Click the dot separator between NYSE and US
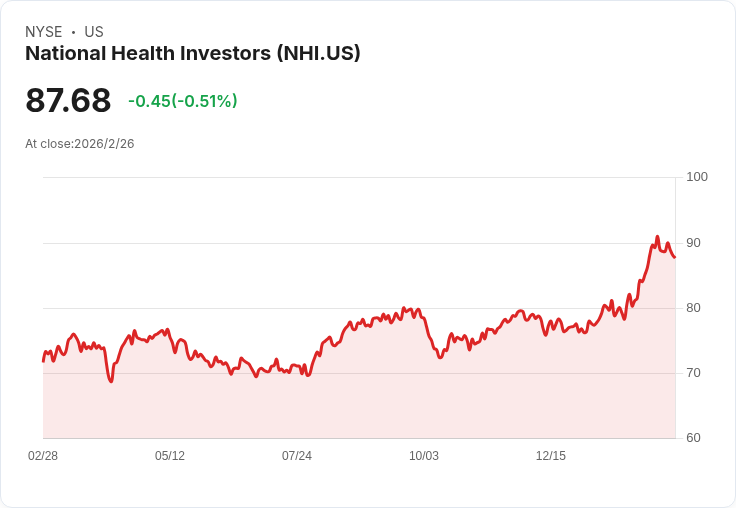 [x=73, y=32]
